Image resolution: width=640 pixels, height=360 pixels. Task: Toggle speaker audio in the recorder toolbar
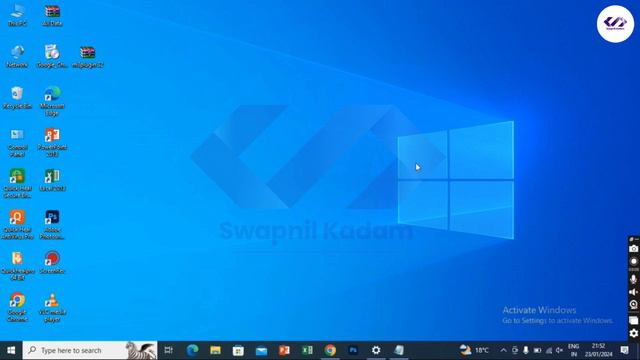click(x=633, y=292)
